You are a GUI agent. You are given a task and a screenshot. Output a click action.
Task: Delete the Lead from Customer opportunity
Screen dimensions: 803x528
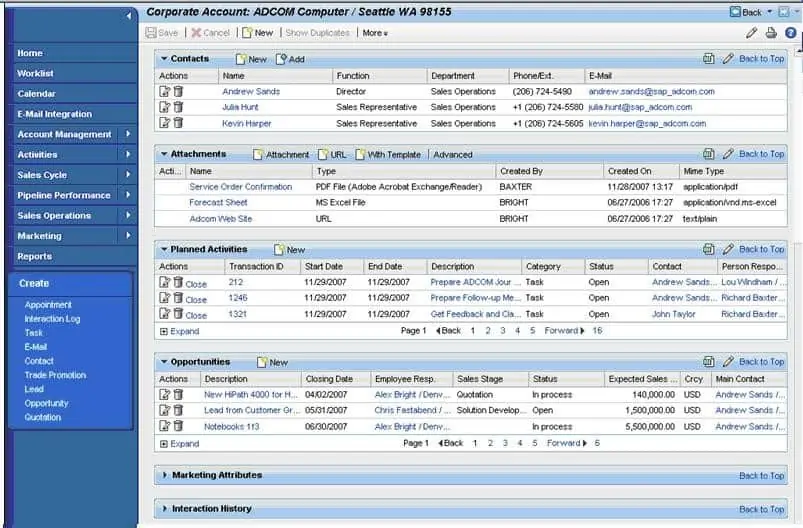click(178, 410)
